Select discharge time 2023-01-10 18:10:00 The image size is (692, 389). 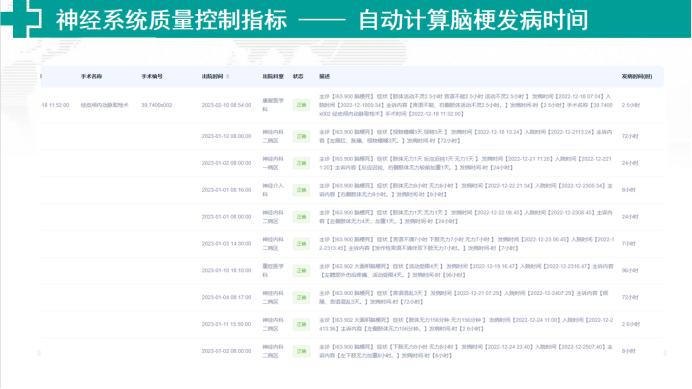point(226,270)
